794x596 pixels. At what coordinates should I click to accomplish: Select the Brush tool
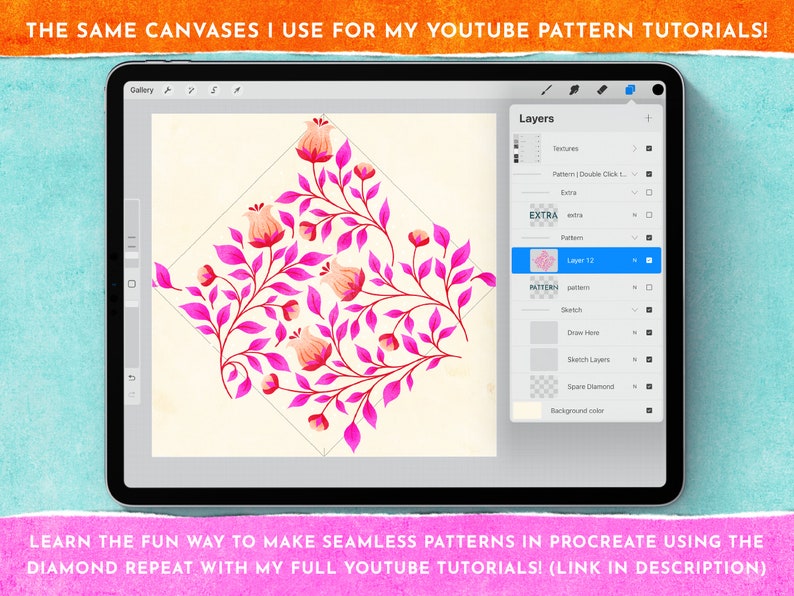(546, 90)
